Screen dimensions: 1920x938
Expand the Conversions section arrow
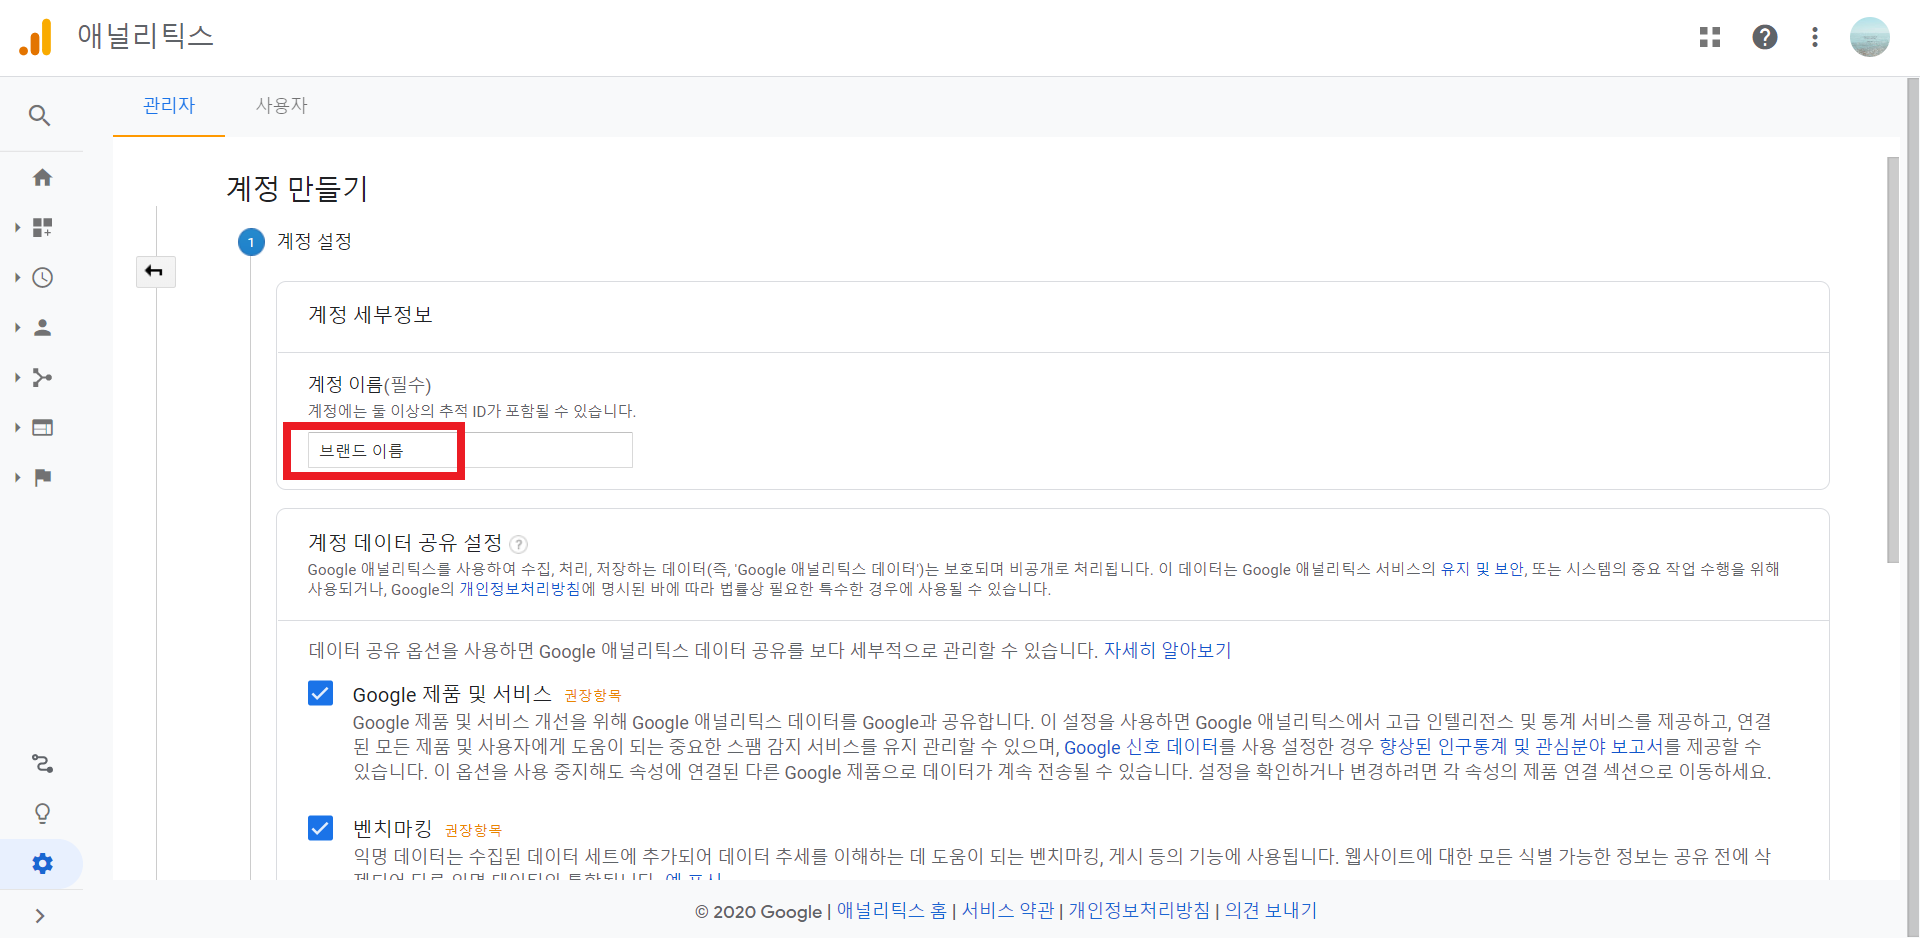[17, 477]
